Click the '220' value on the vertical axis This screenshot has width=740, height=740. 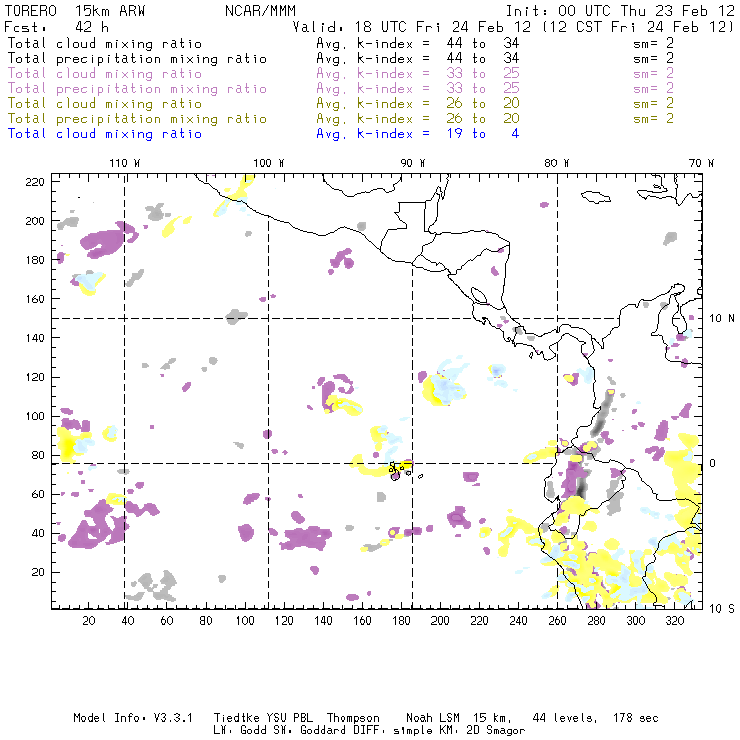pyautogui.click(x=35, y=182)
